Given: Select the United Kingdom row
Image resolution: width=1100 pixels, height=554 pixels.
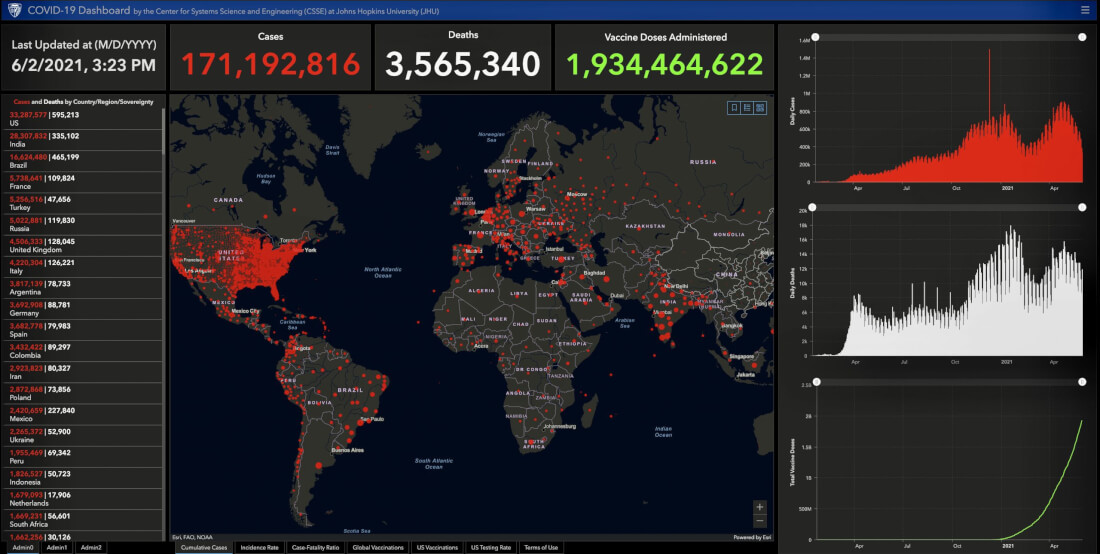Looking at the screenshot, I should pos(83,245).
